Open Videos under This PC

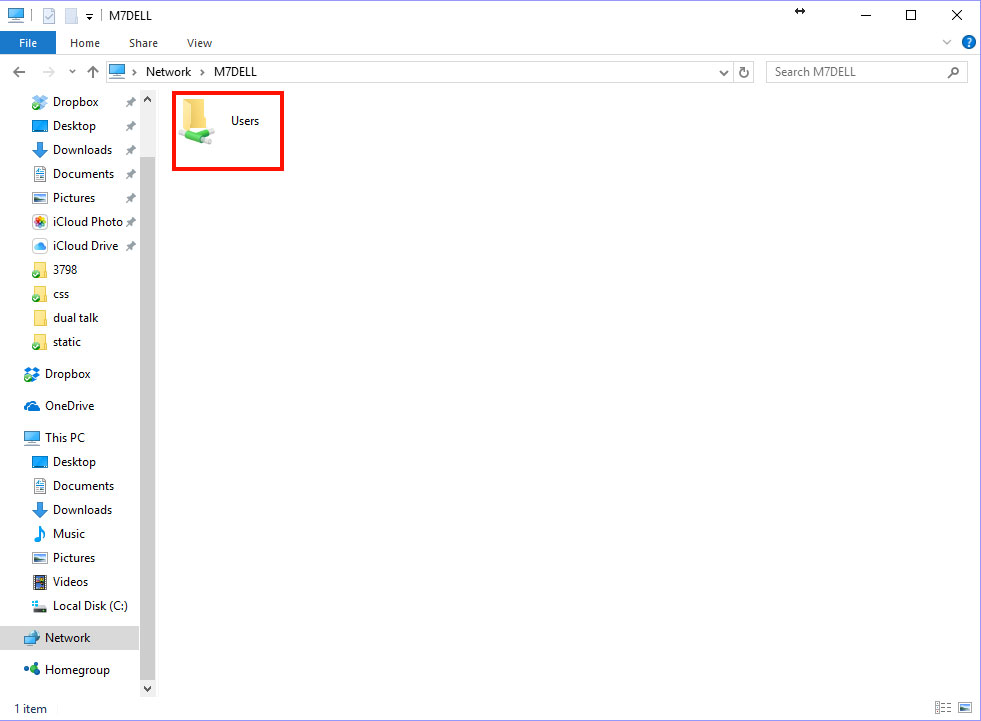(70, 582)
